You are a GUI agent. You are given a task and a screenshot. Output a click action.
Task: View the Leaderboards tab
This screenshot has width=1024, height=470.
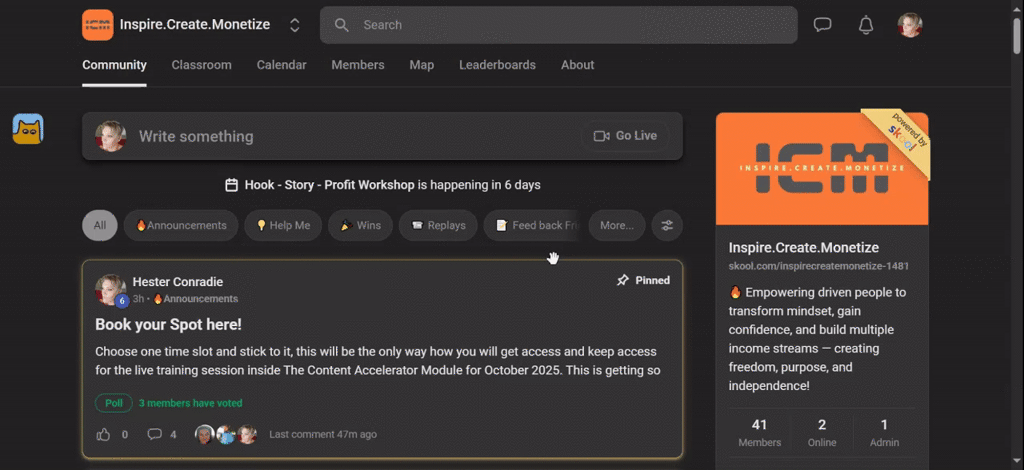(497, 65)
